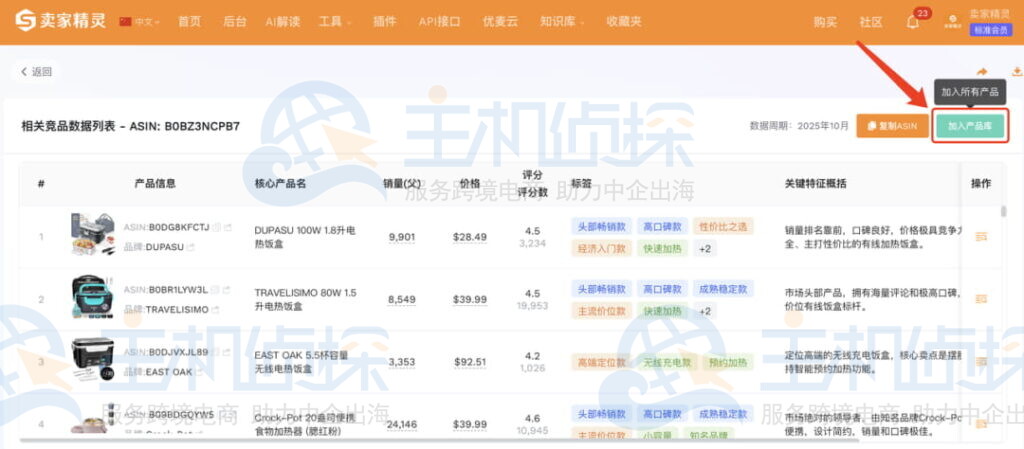This screenshot has height=449, width=1024.
Task: Open the EAST OAK lunch box thumbnail
Action: pyautogui.click(x=93, y=360)
